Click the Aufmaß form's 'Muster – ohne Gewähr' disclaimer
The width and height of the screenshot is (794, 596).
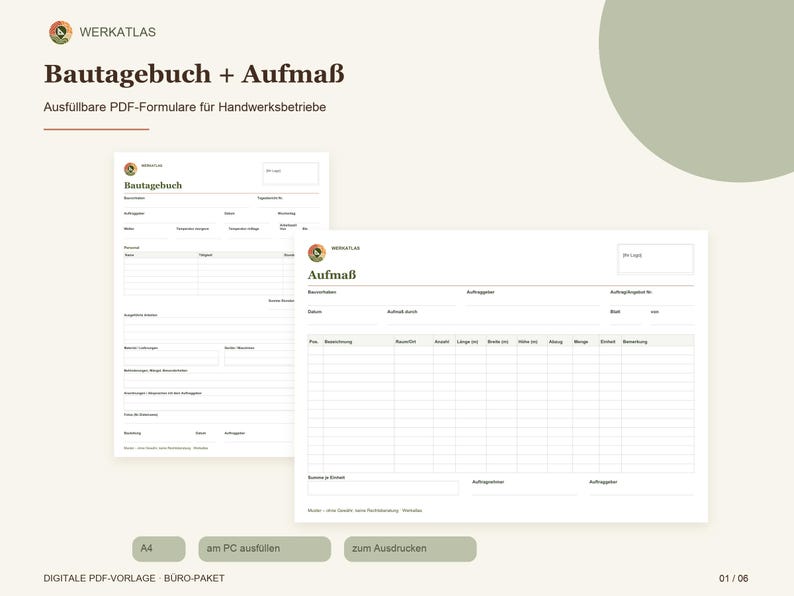click(x=365, y=510)
